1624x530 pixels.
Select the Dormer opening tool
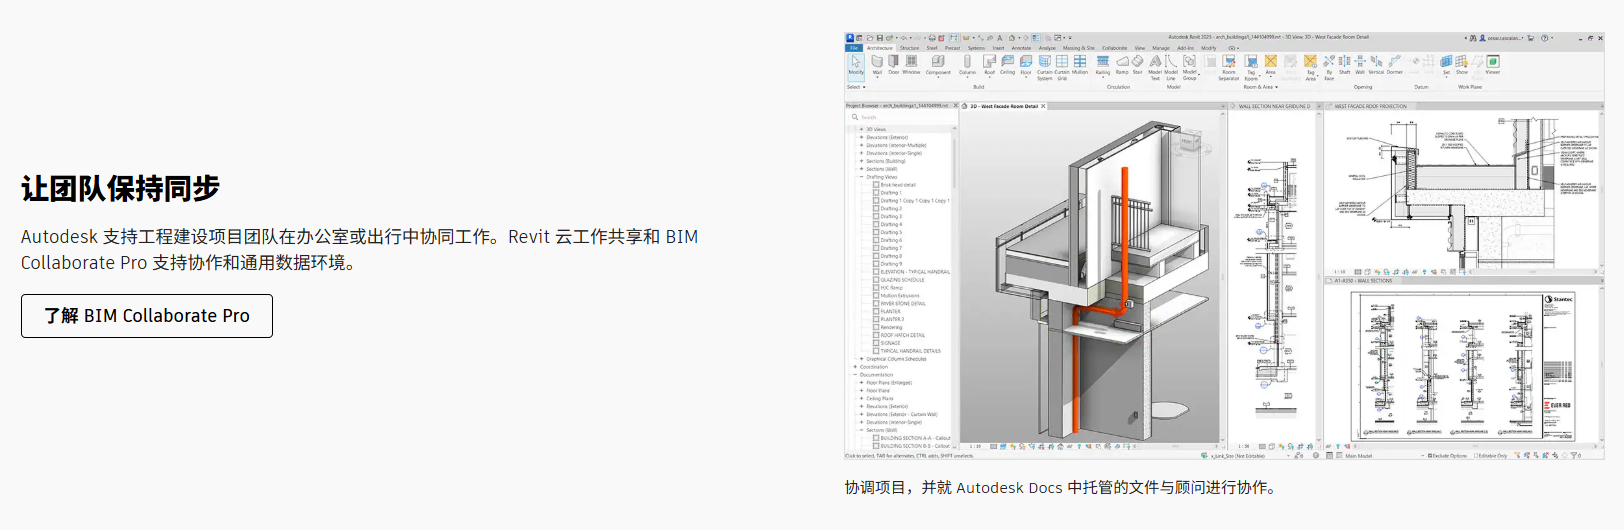[1394, 64]
